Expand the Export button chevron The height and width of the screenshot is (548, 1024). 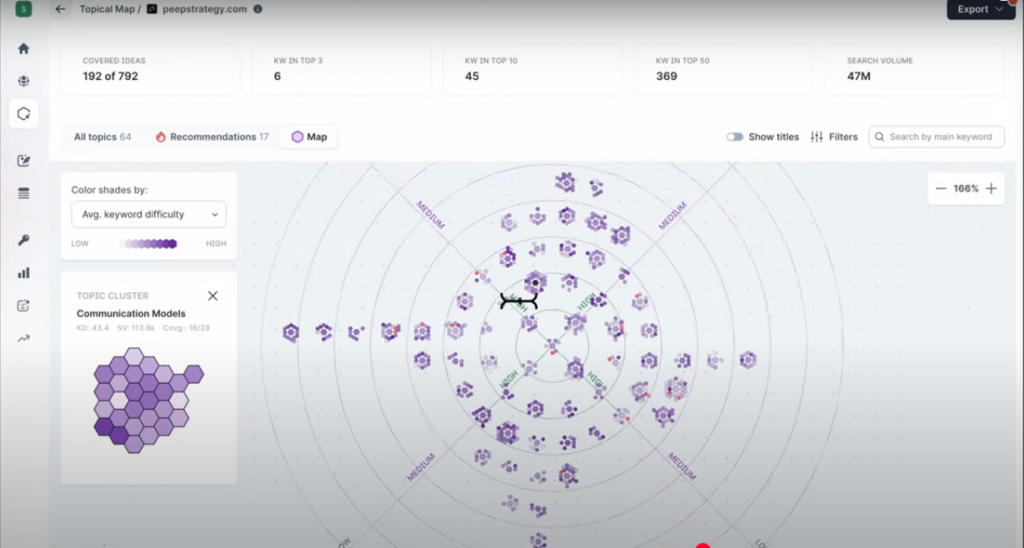(1000, 9)
